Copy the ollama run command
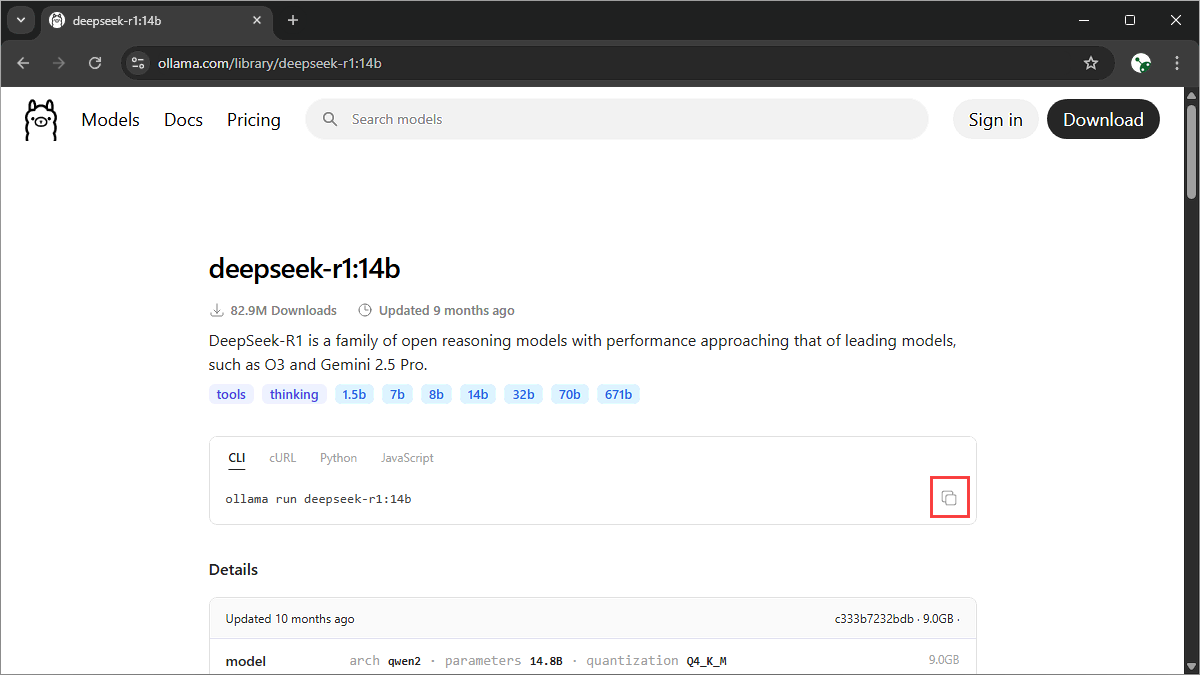 point(950,498)
